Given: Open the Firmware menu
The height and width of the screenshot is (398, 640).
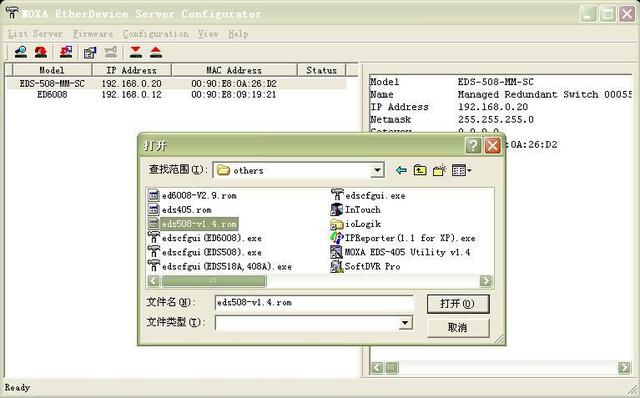Looking at the screenshot, I should (x=93, y=34).
